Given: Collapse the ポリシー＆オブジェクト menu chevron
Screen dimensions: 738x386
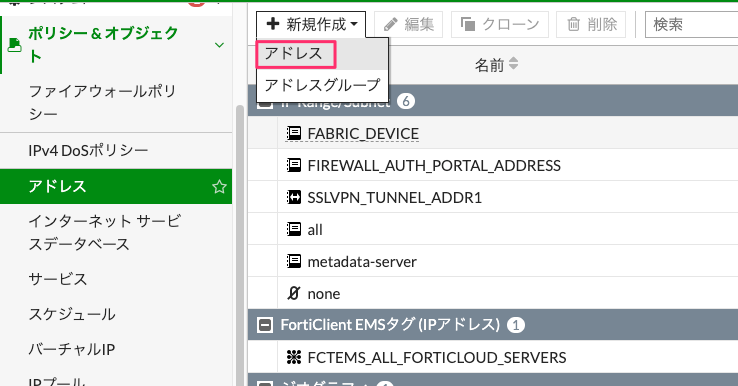Looking at the screenshot, I should click(219, 45).
